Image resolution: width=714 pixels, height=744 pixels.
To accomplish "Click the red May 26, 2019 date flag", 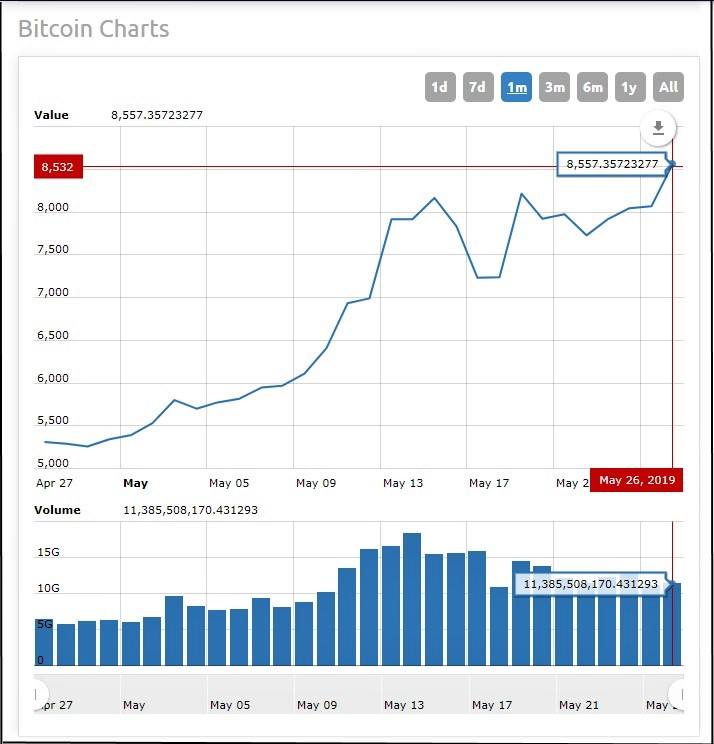I will 637,481.
